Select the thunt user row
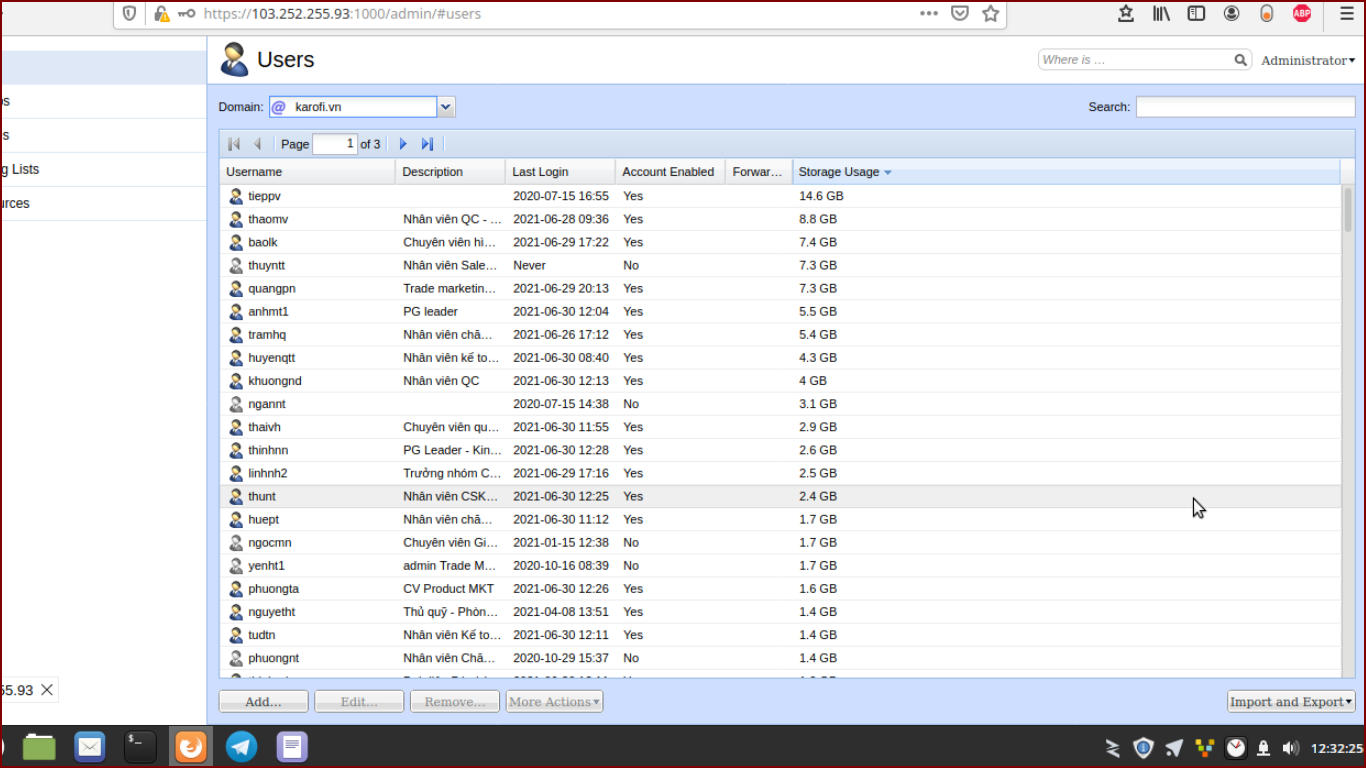 point(780,496)
